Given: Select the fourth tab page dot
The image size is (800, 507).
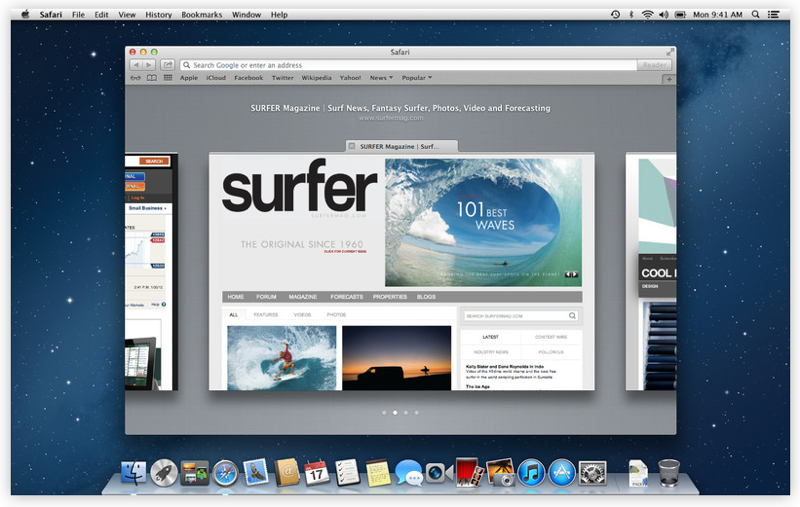Looking at the screenshot, I should point(417,413).
